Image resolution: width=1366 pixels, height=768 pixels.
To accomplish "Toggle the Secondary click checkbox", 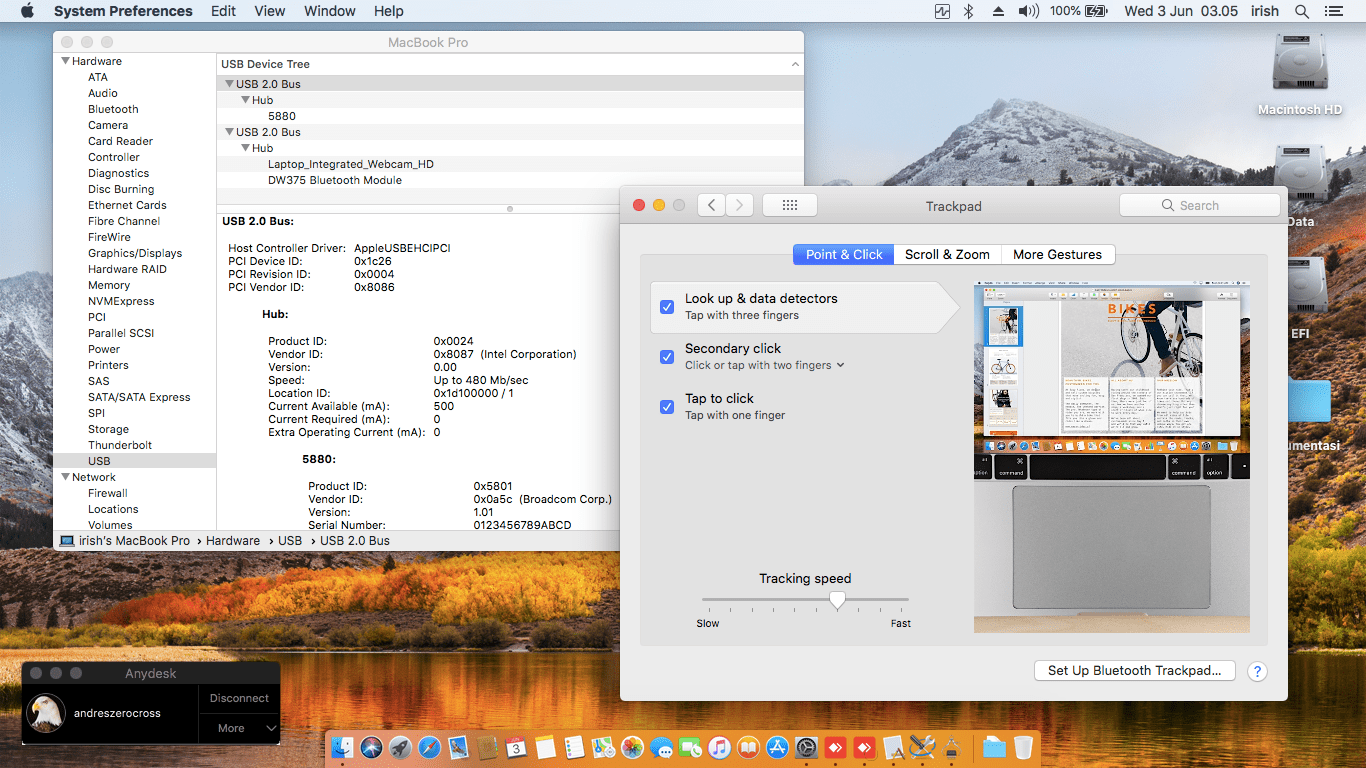I will point(667,356).
